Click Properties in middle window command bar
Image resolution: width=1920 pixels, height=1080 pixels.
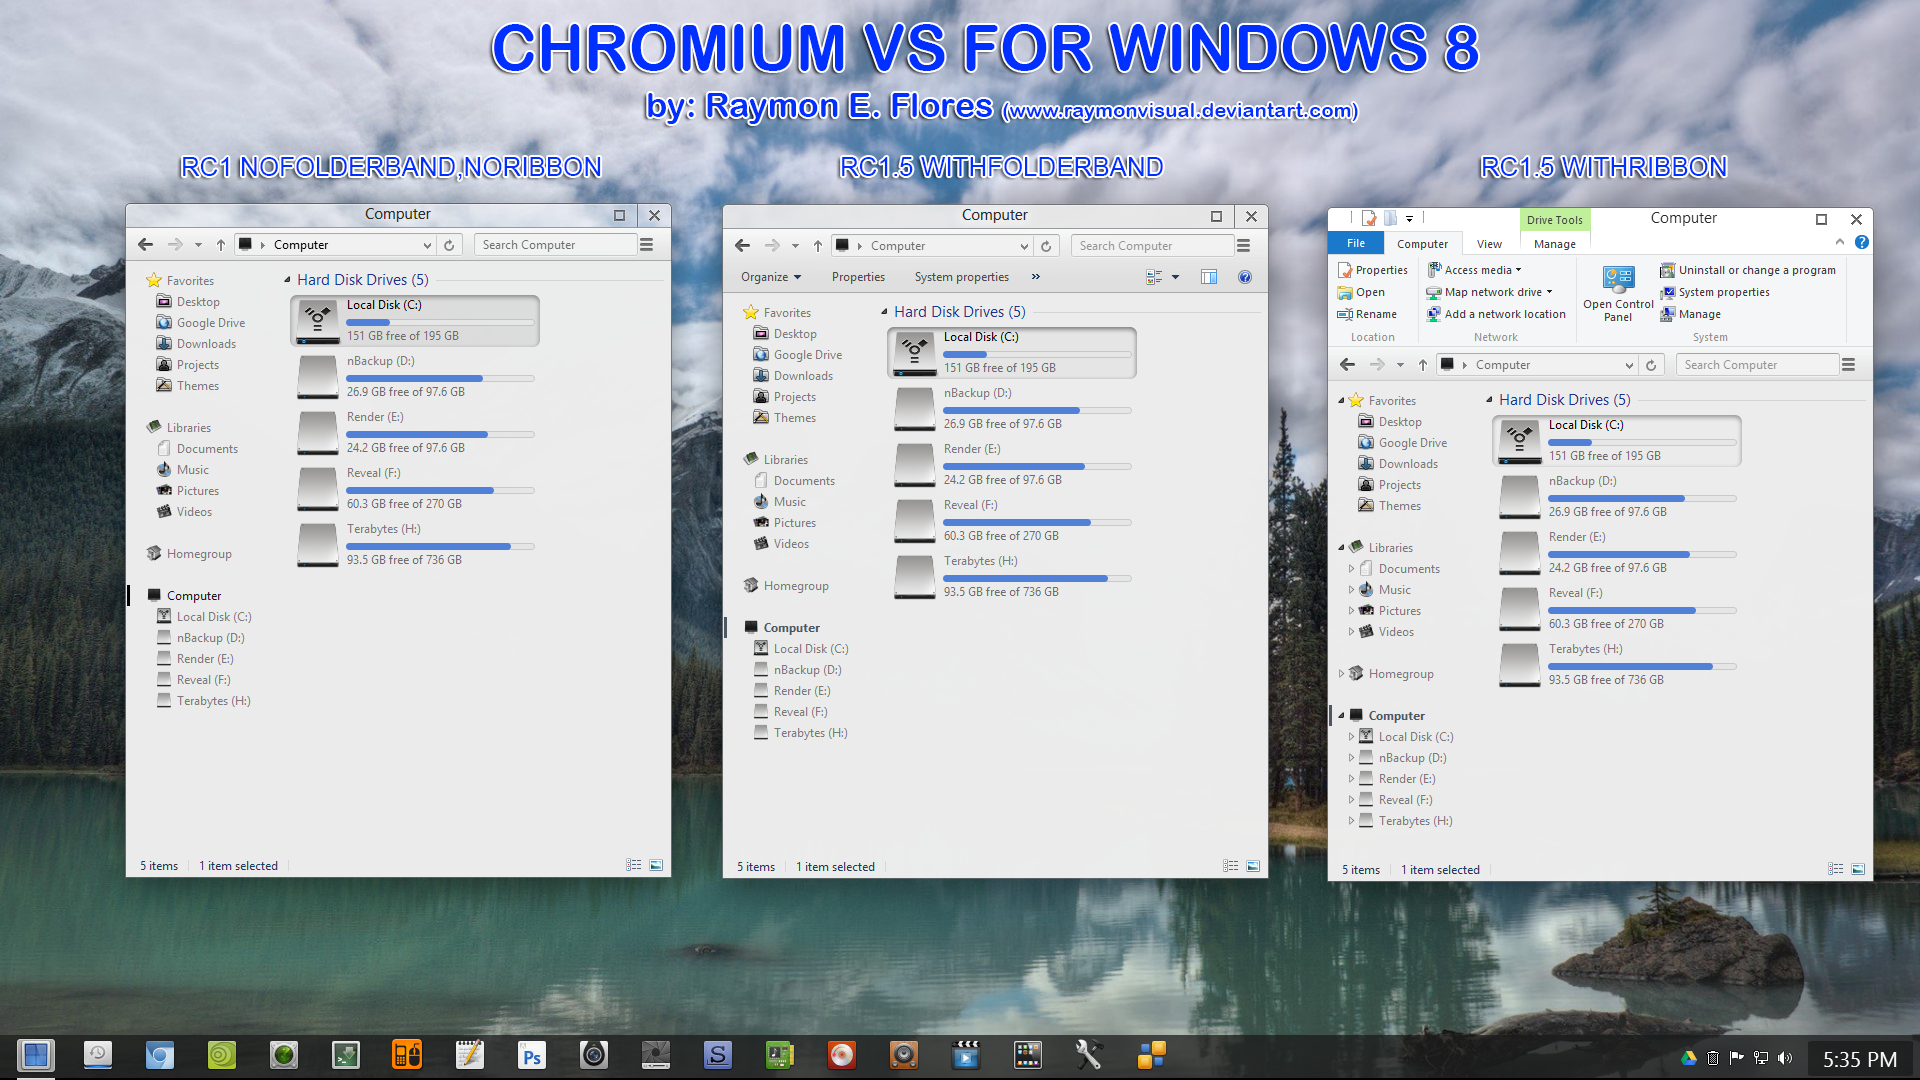pyautogui.click(x=858, y=277)
